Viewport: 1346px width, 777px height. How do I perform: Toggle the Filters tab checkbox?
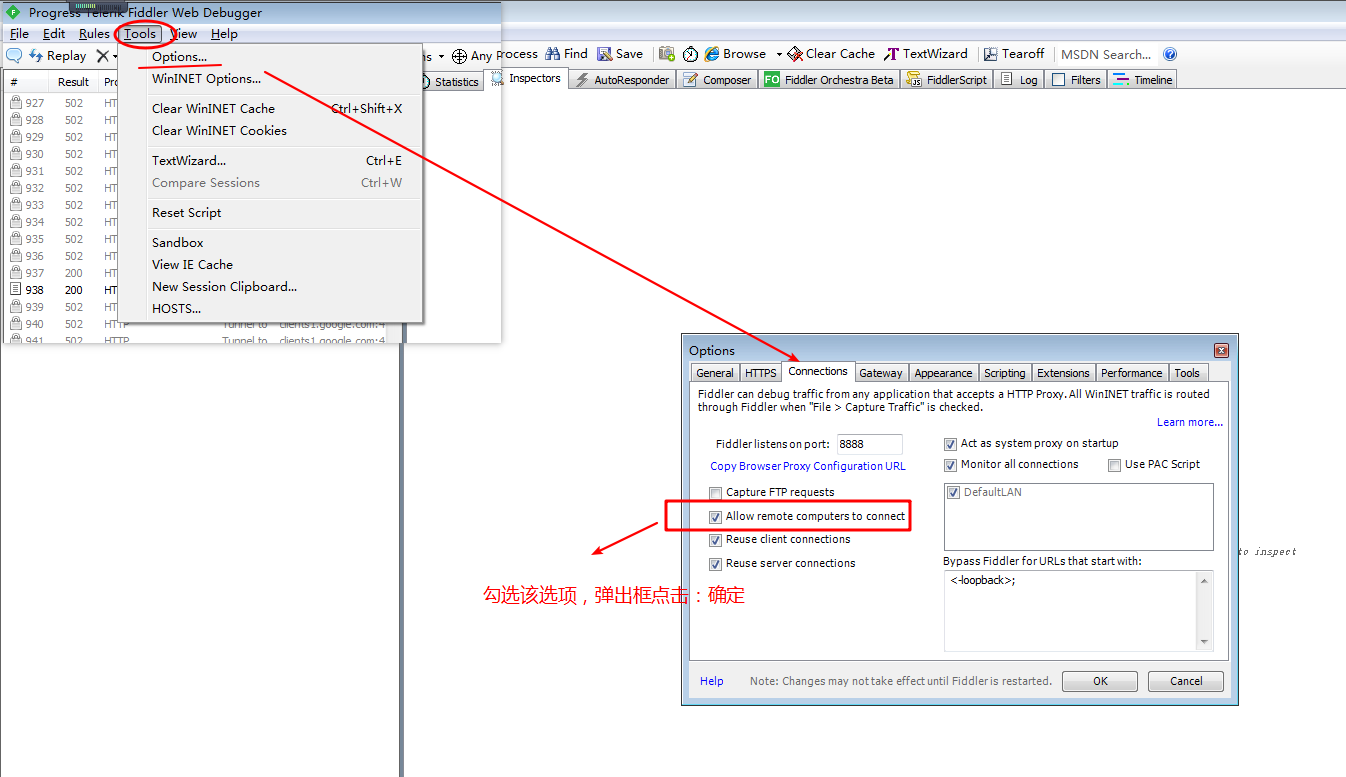[x=1059, y=80]
